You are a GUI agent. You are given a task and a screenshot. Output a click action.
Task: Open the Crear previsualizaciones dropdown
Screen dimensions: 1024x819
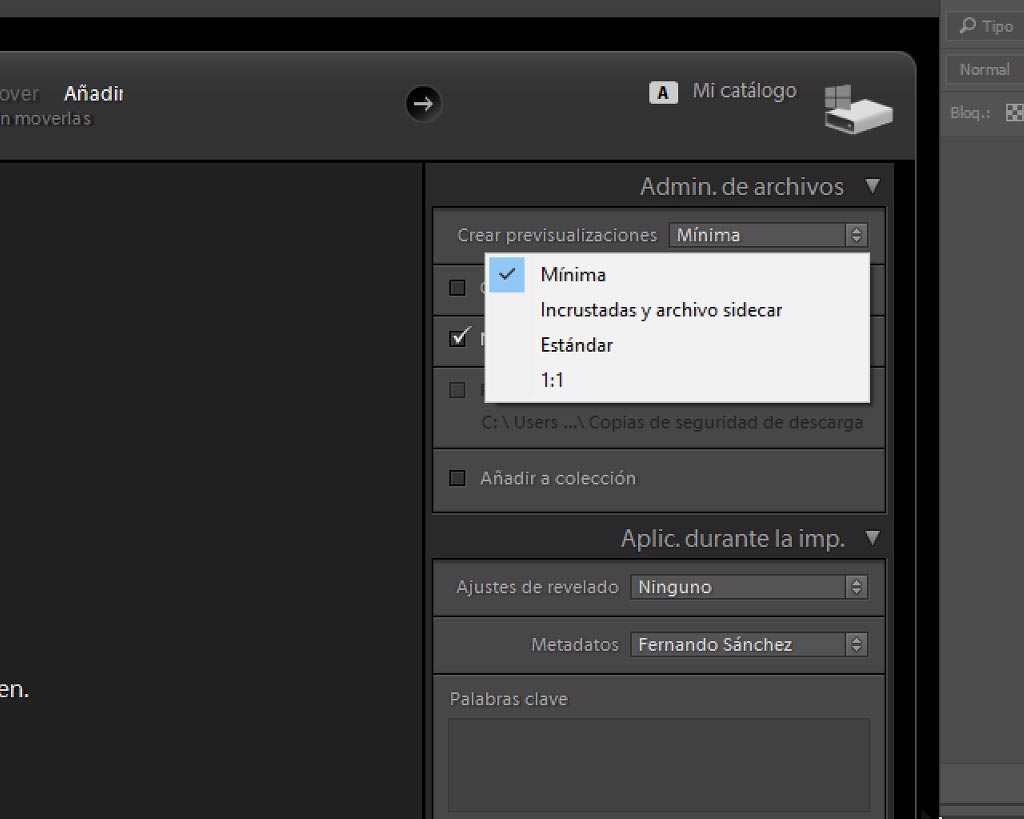click(768, 235)
